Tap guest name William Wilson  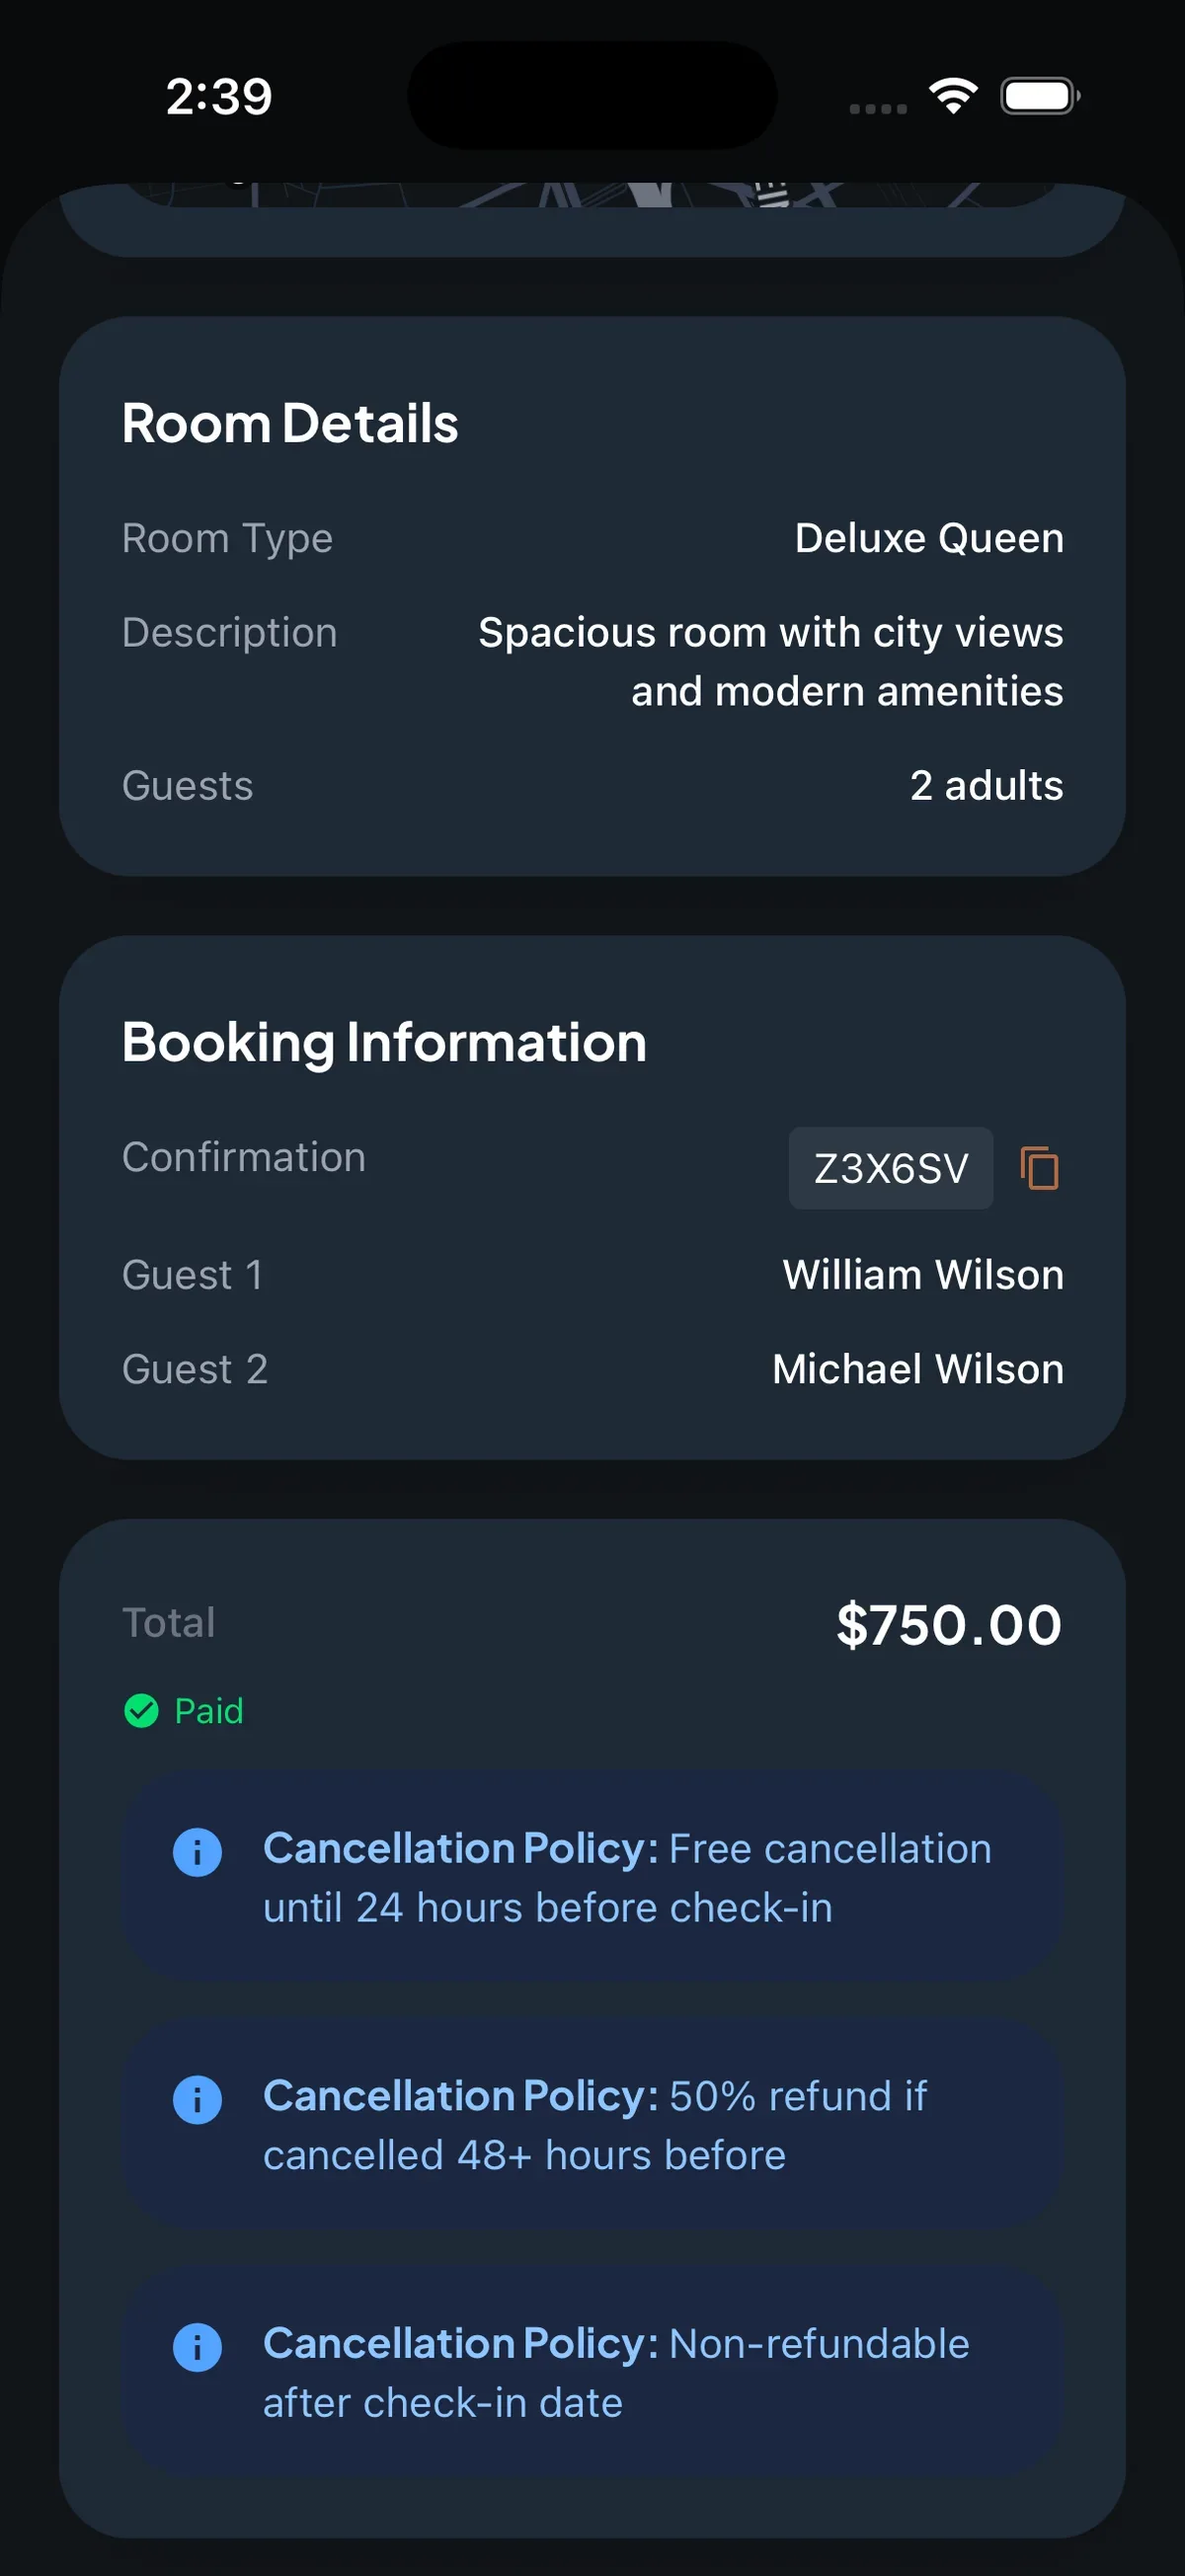922,1275
